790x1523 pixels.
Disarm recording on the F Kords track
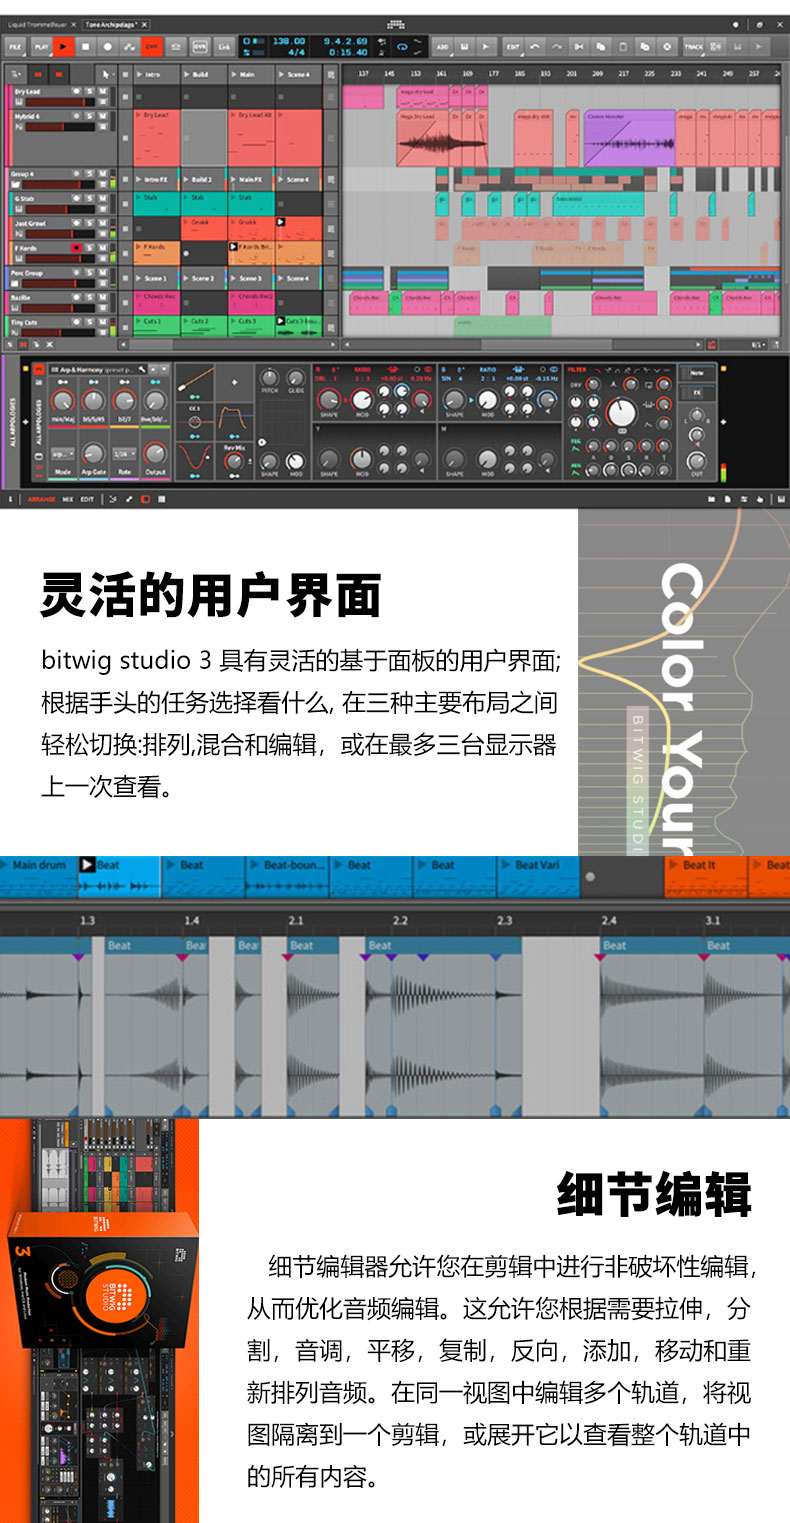pyautogui.click(x=76, y=248)
